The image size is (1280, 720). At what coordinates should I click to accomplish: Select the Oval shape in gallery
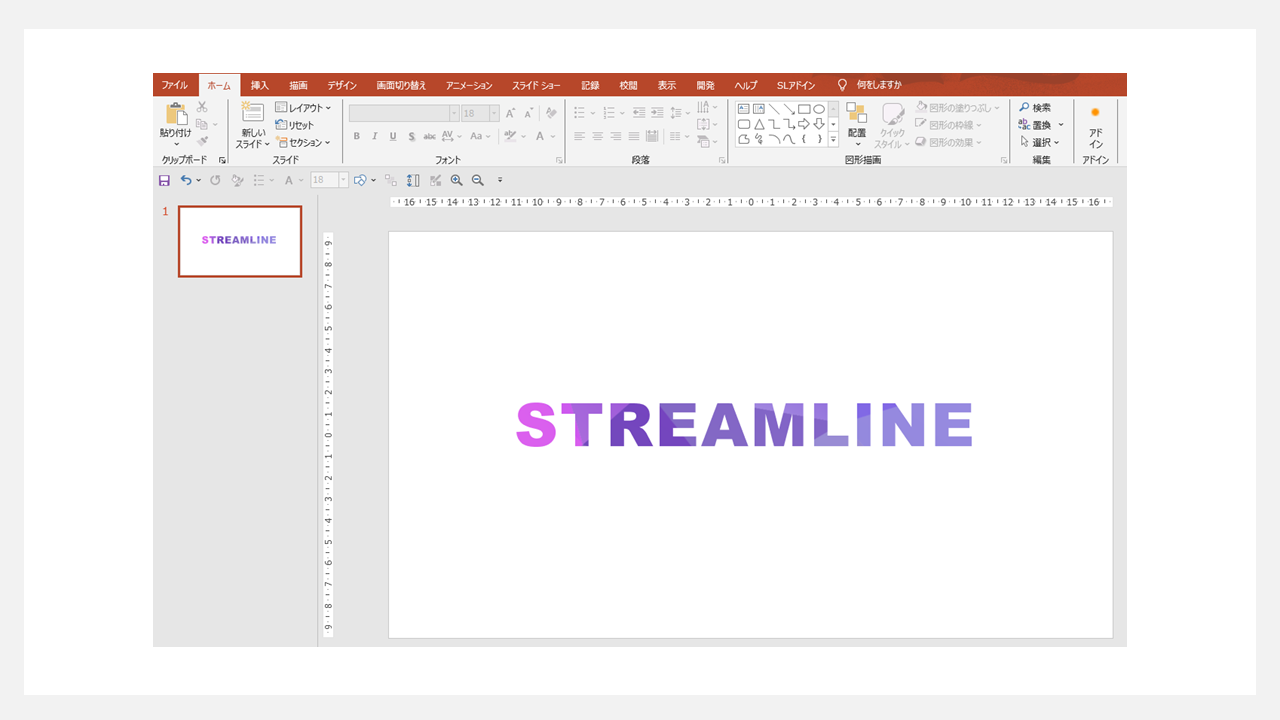tap(819, 109)
